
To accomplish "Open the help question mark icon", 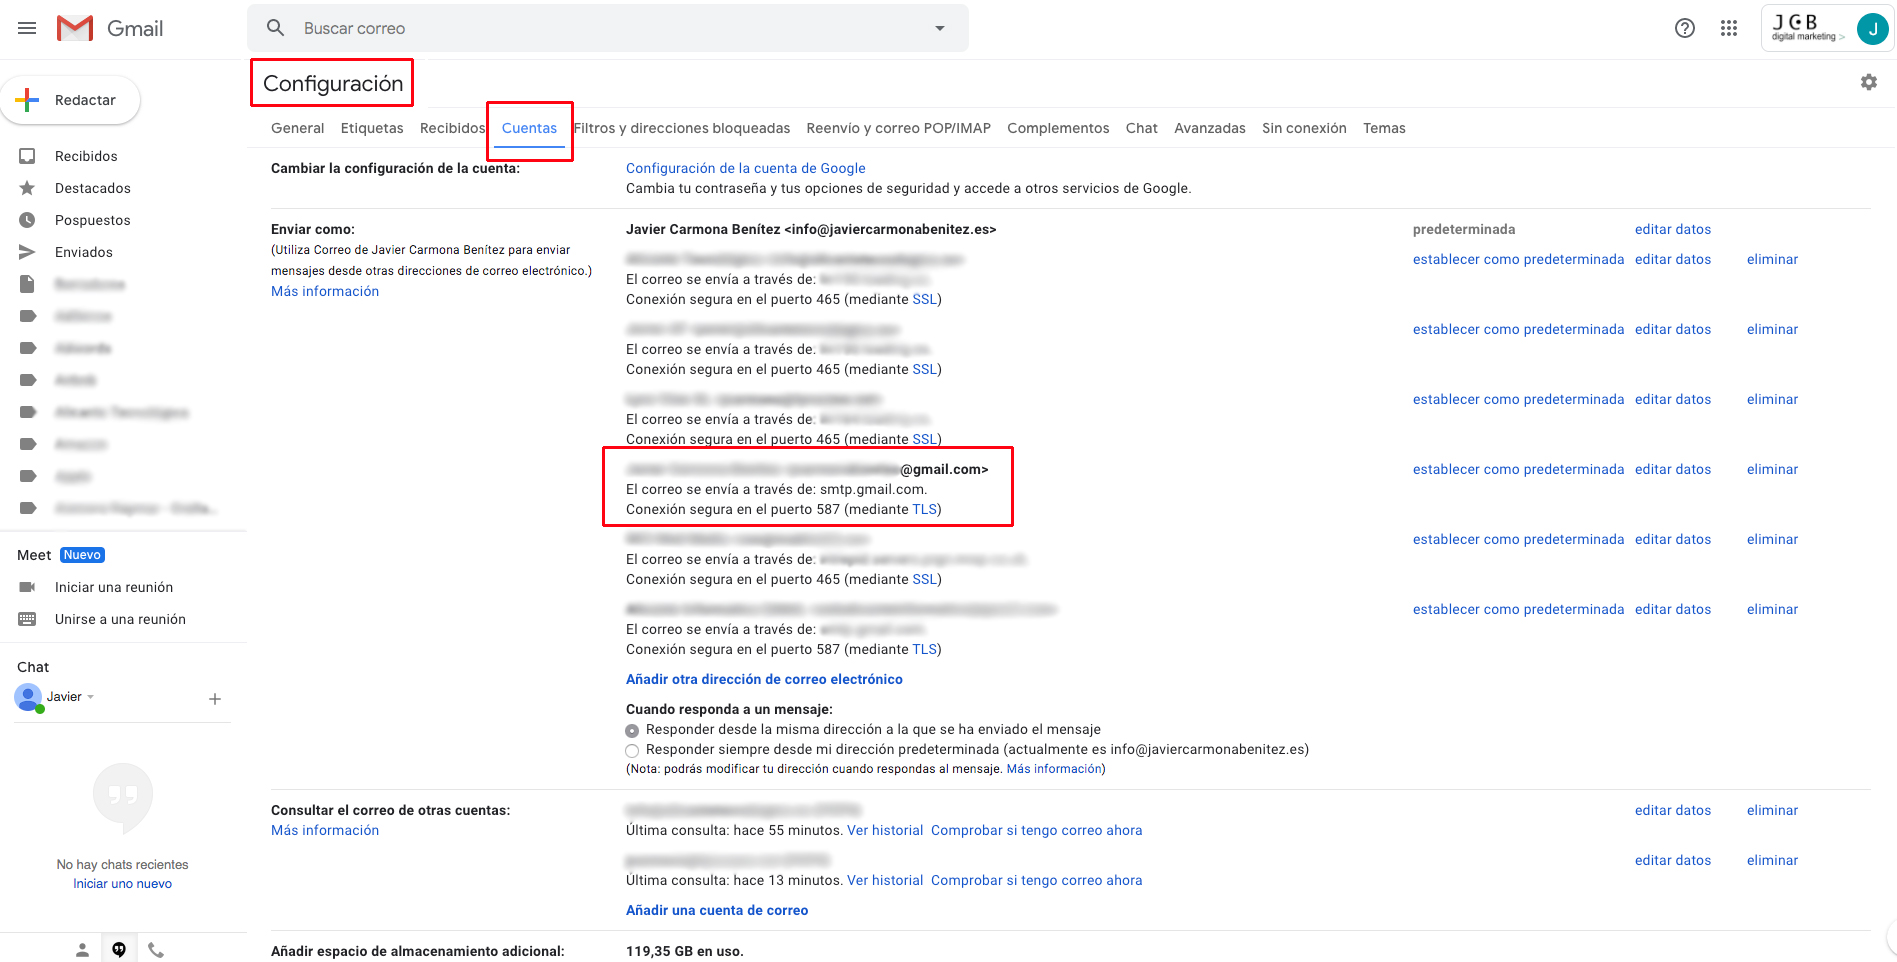I will coord(1685,28).
